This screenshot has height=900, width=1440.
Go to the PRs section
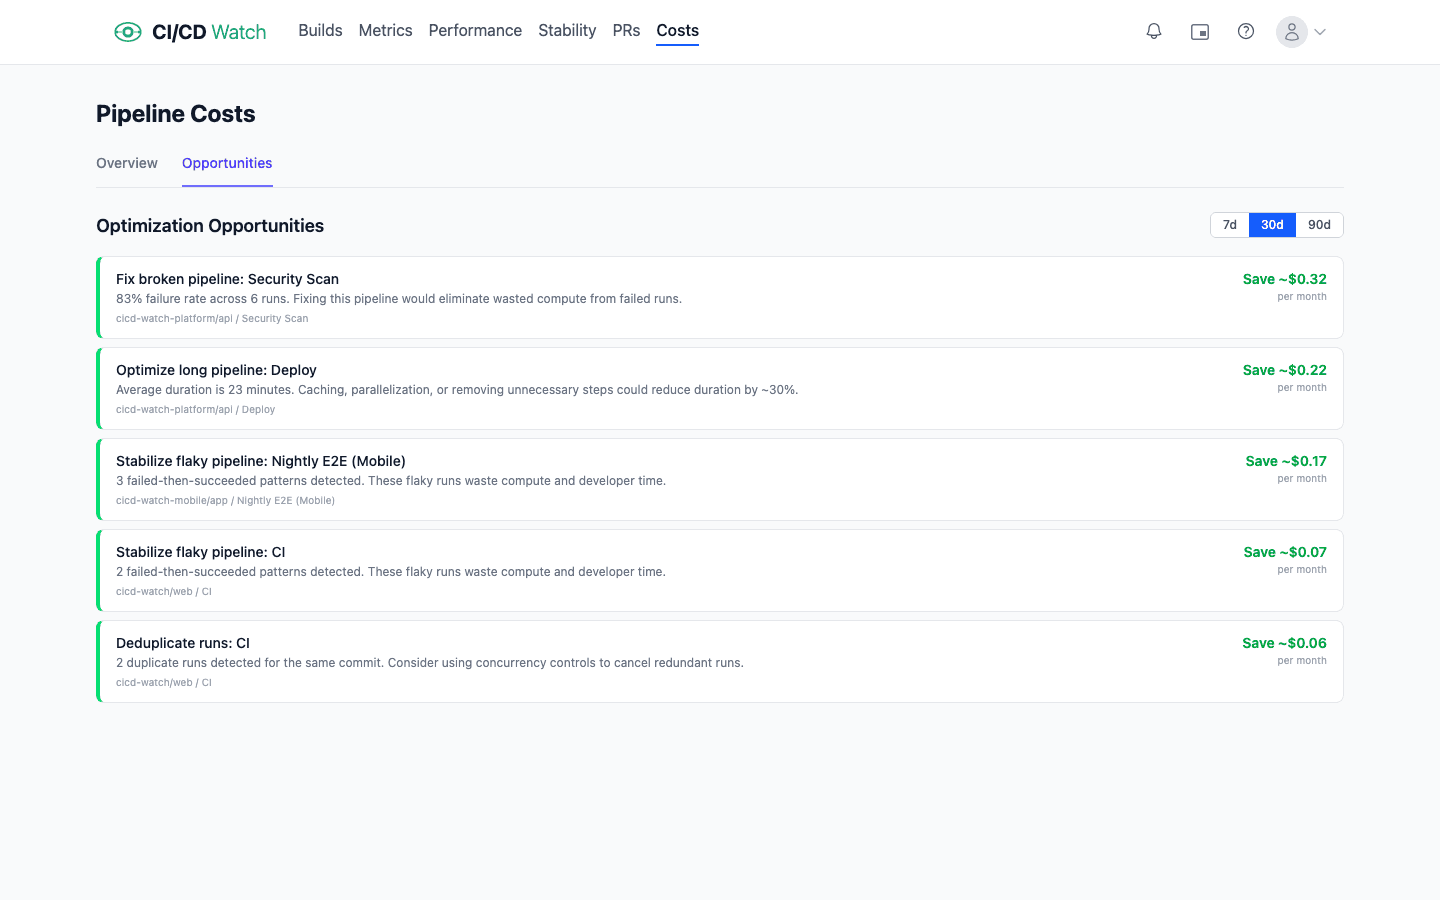point(626,30)
